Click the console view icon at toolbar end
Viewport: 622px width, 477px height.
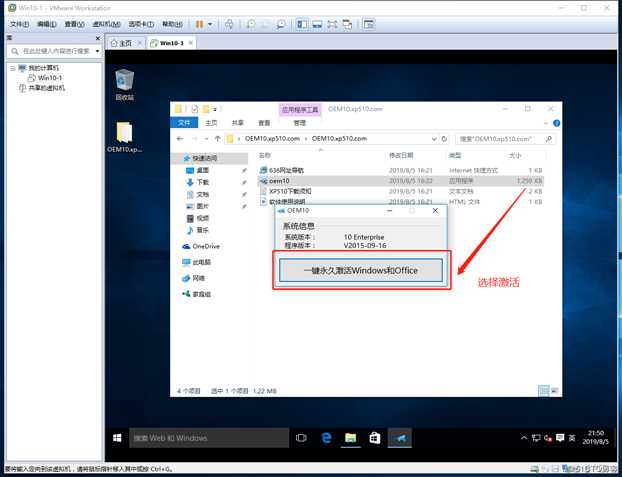pos(369,25)
